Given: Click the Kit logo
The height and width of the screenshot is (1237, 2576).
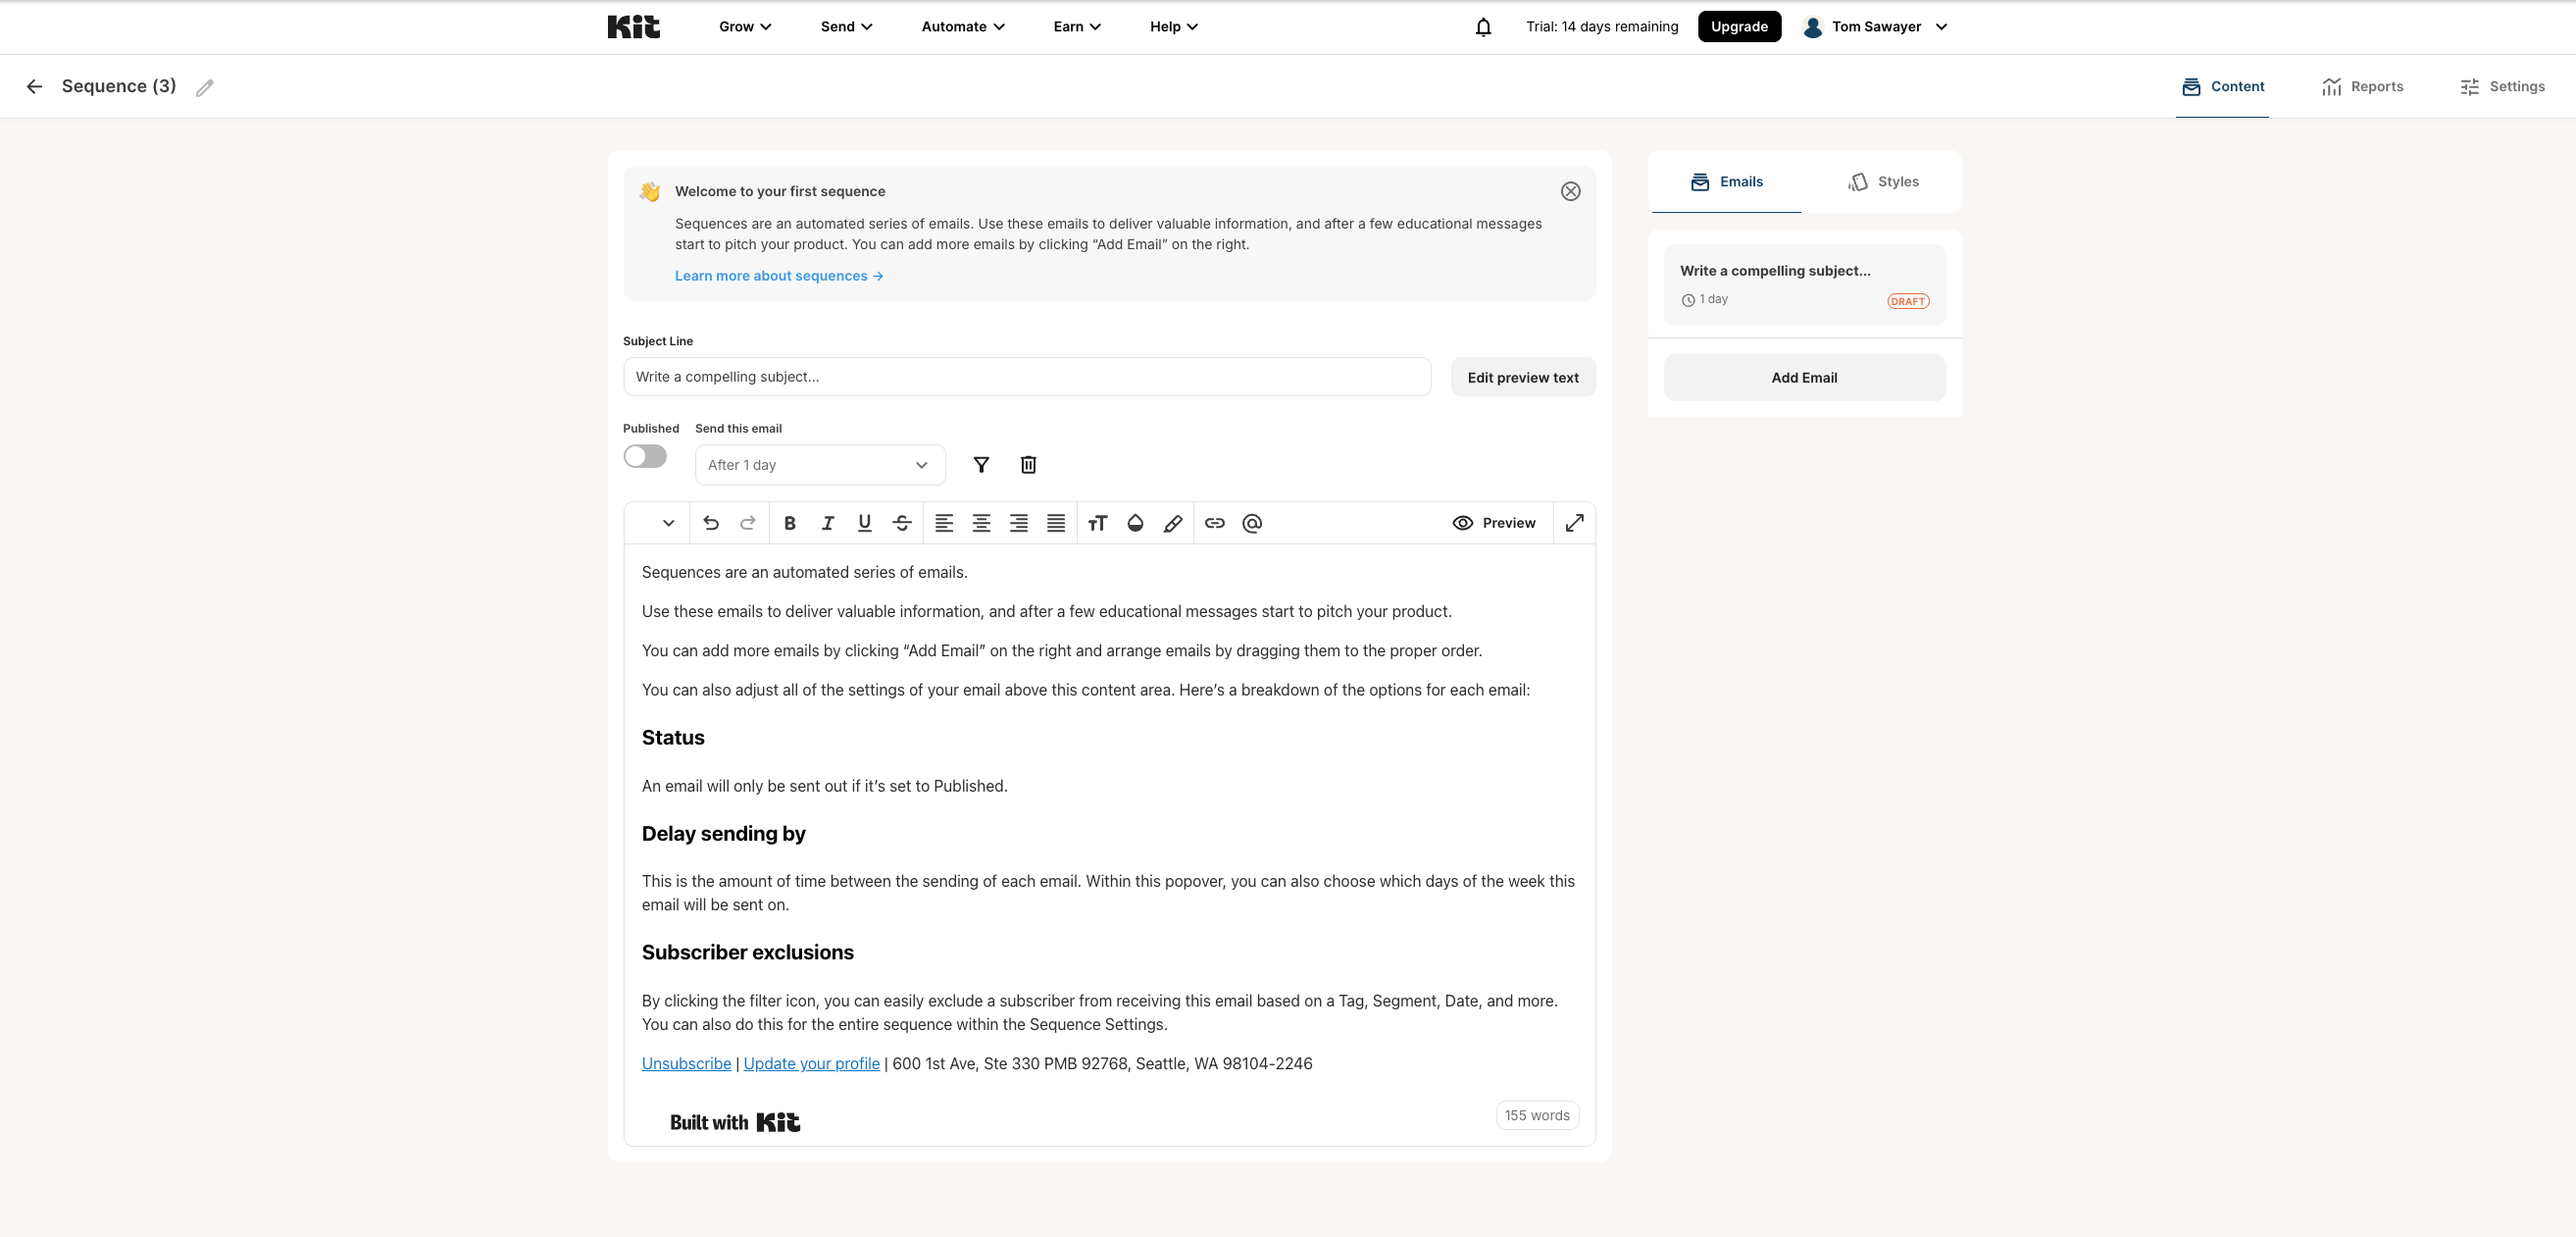Looking at the screenshot, I should pos(633,27).
